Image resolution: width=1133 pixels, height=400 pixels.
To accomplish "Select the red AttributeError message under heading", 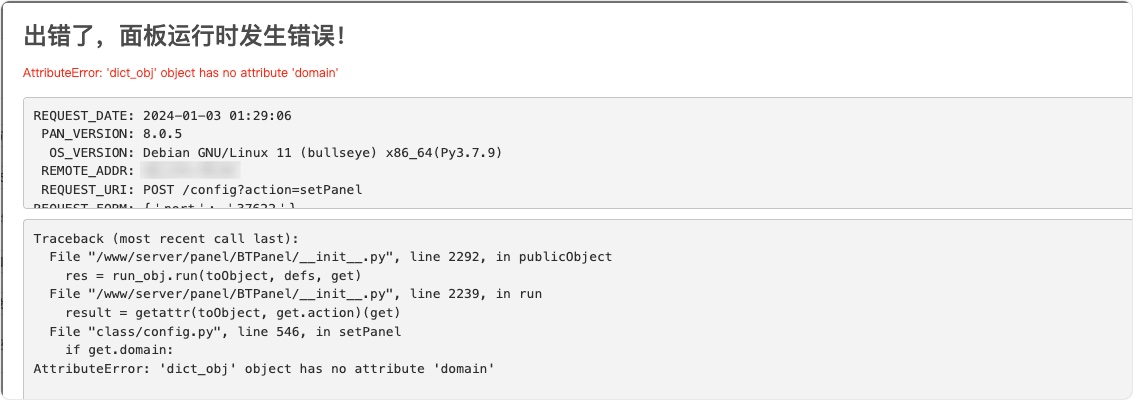I will (181, 72).
